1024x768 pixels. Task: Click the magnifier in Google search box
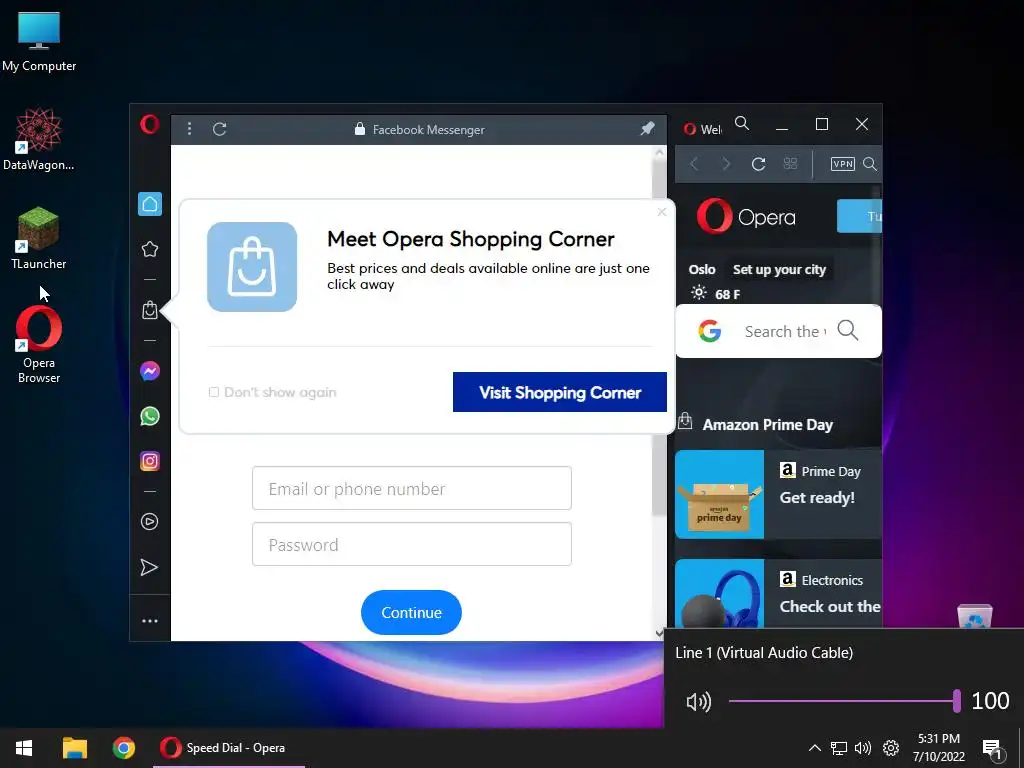[848, 330]
